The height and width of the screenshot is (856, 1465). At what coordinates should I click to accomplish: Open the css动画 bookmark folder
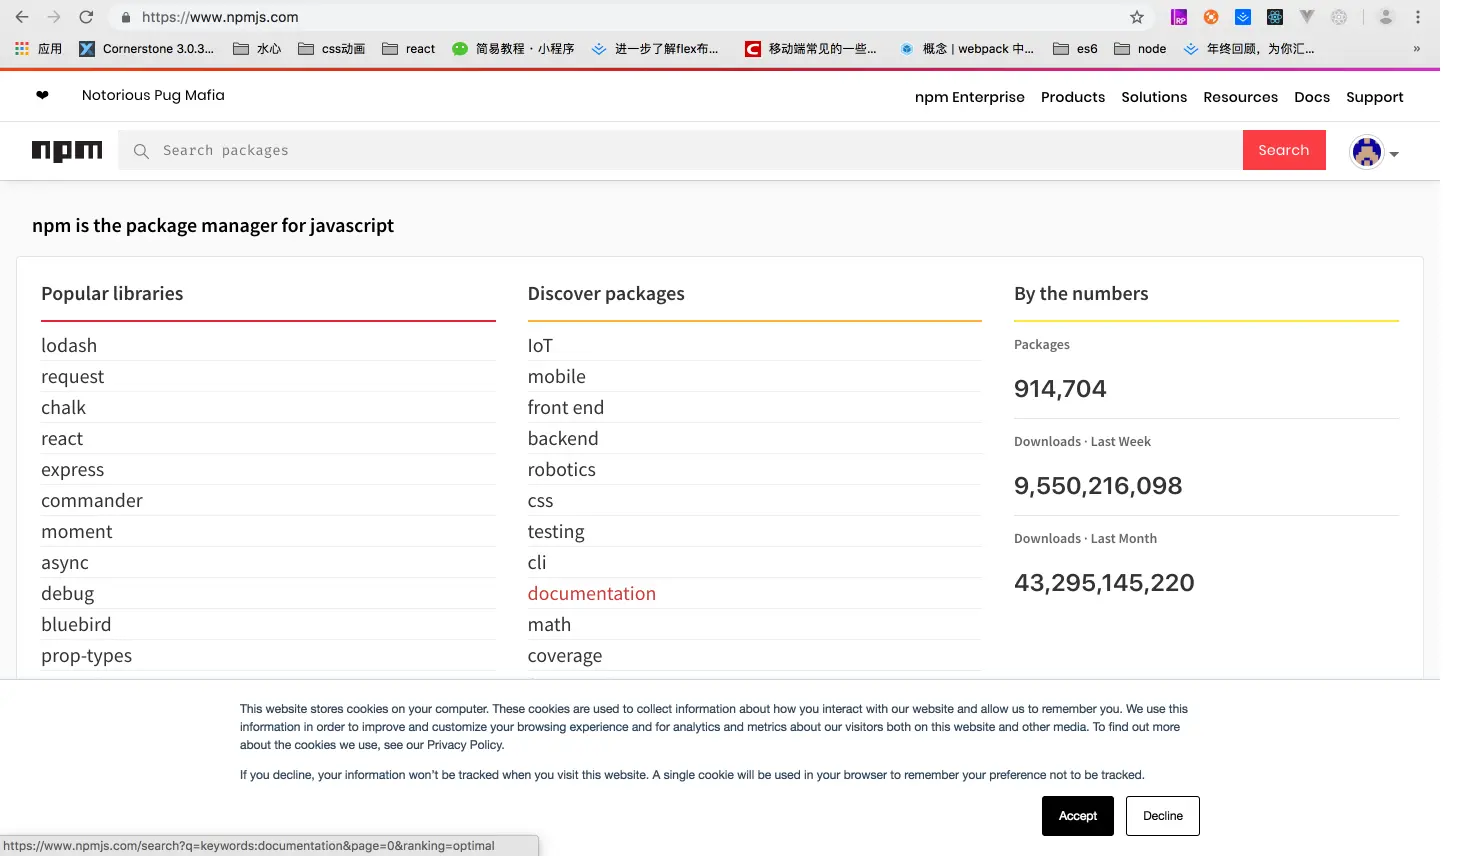tap(332, 49)
